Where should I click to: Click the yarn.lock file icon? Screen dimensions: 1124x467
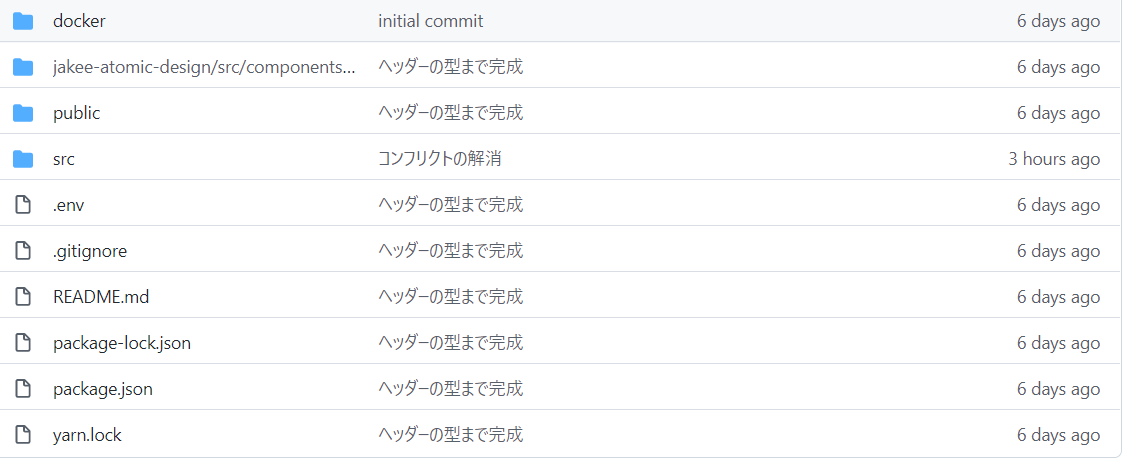pos(23,435)
